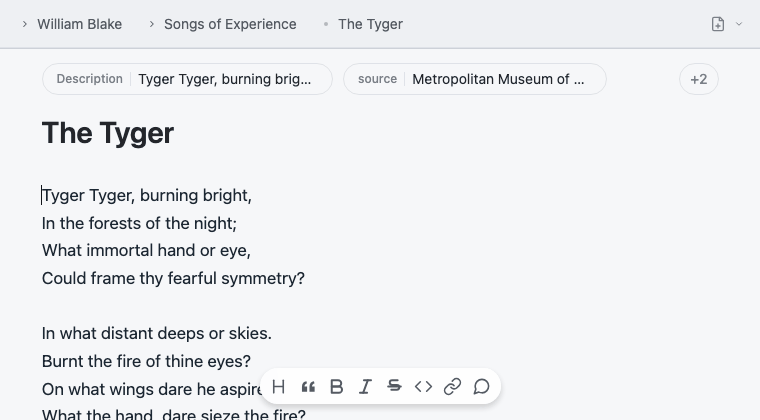Open William Blake breadcrumb
Image resolution: width=760 pixels, height=420 pixels.
[79, 24]
